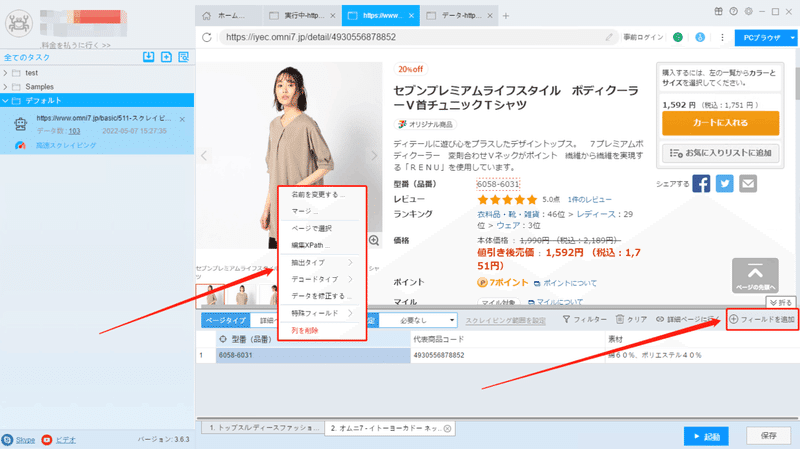The width and height of the screenshot is (800, 449).
Task: Open the 必要なし dropdown
Action: pos(418,320)
